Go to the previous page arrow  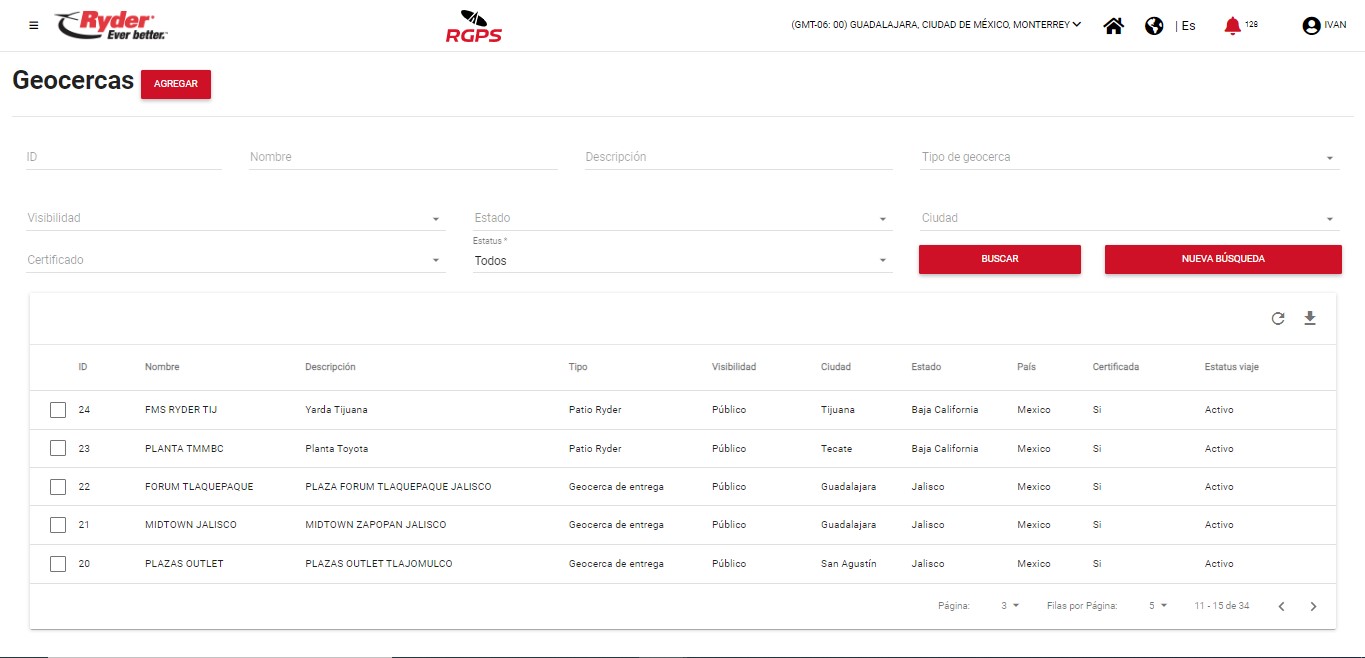(x=1281, y=606)
